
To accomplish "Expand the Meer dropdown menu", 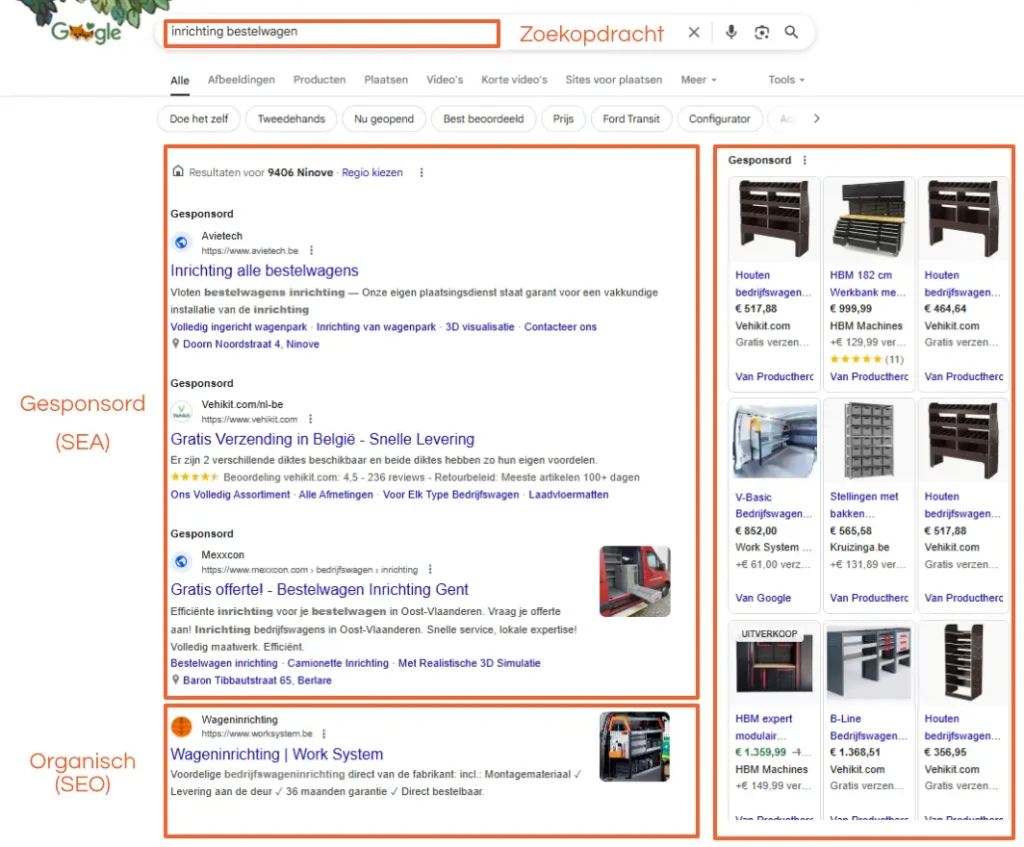I will pos(698,80).
